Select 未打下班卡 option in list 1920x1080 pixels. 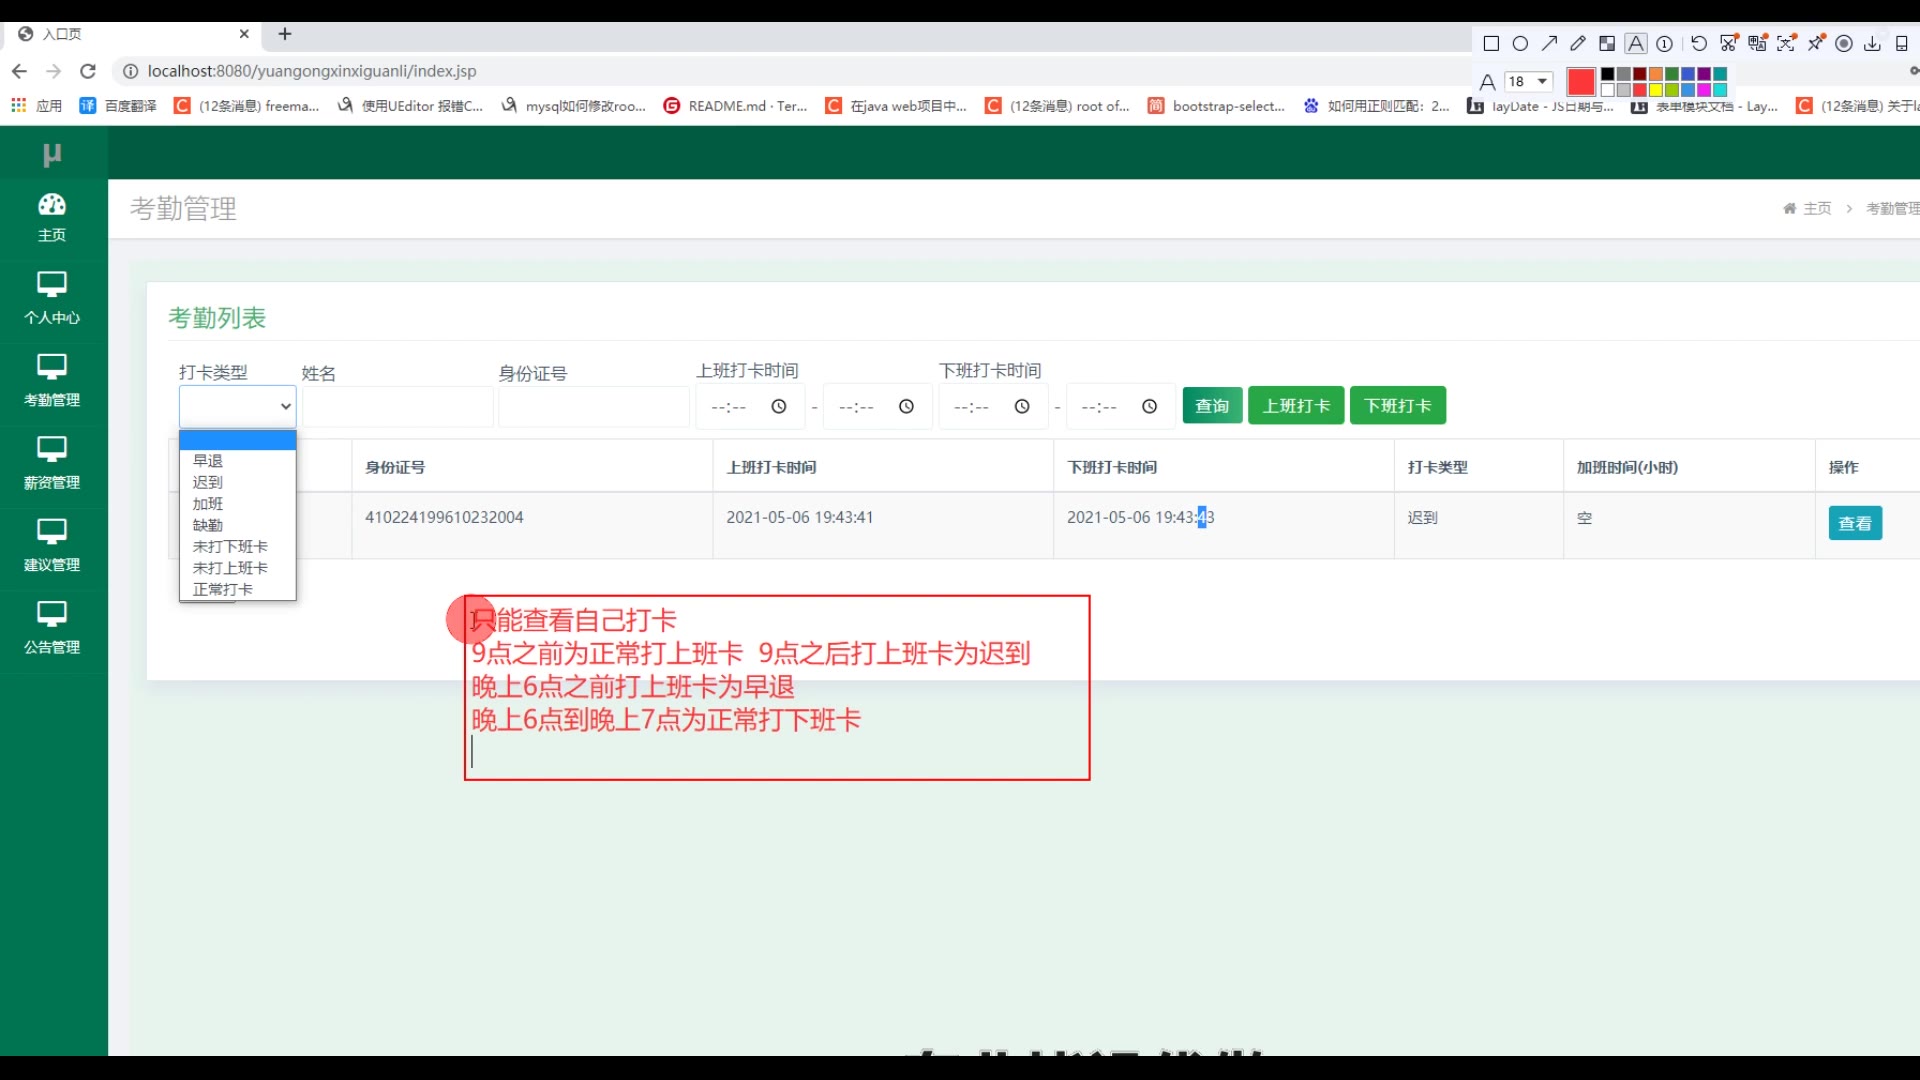(230, 546)
